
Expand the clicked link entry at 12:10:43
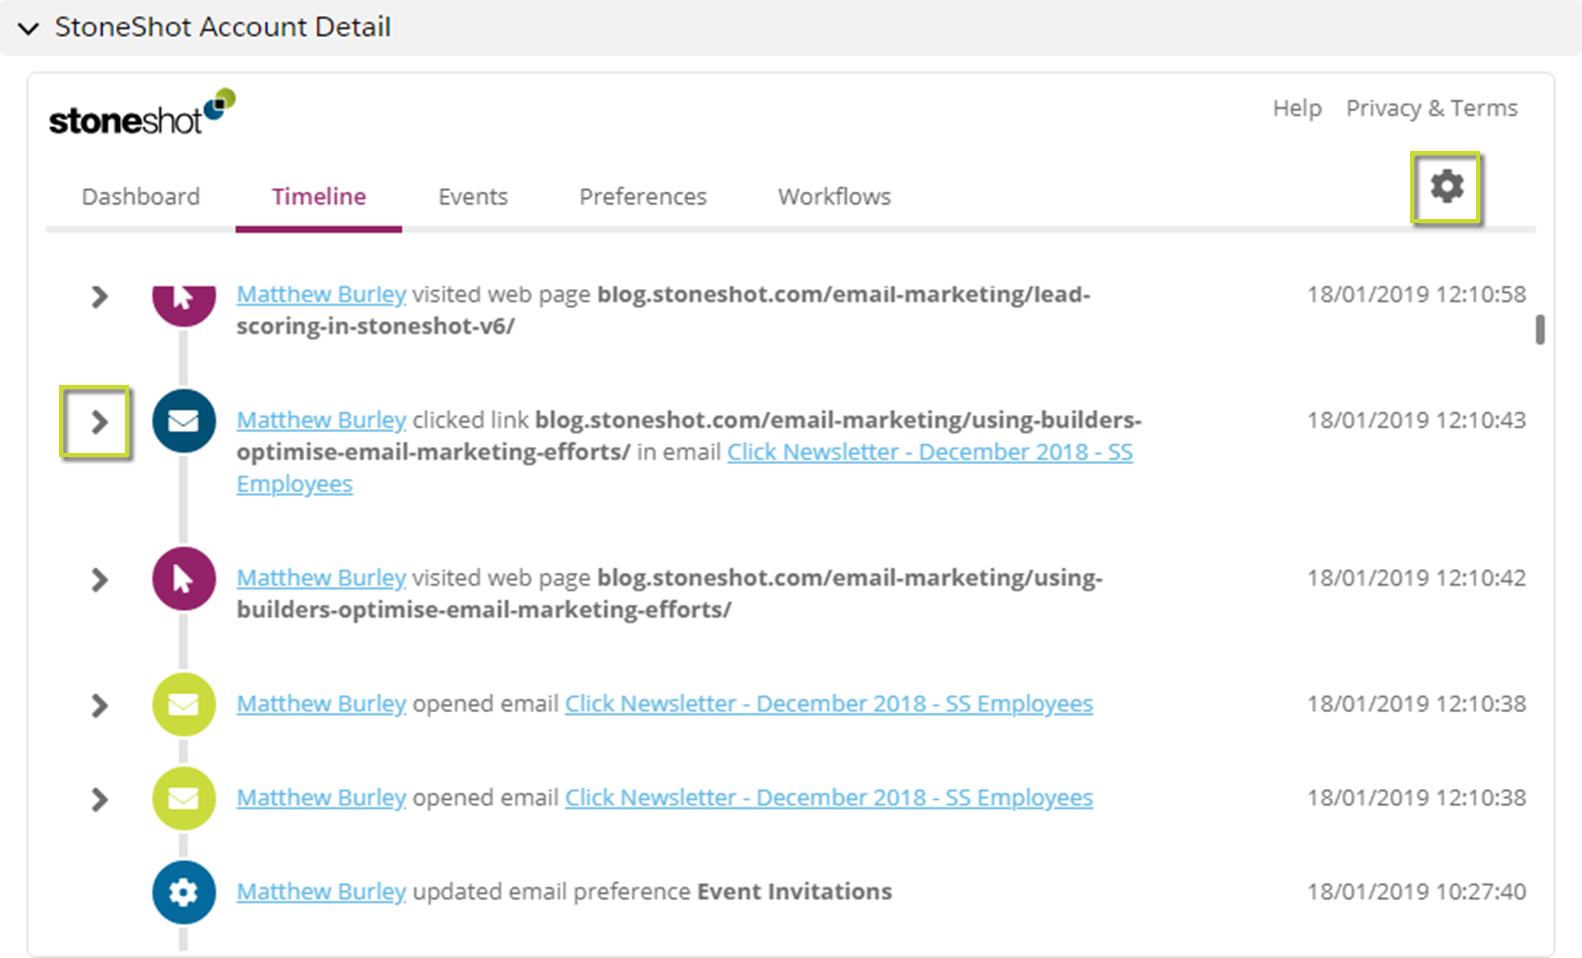click(x=99, y=422)
